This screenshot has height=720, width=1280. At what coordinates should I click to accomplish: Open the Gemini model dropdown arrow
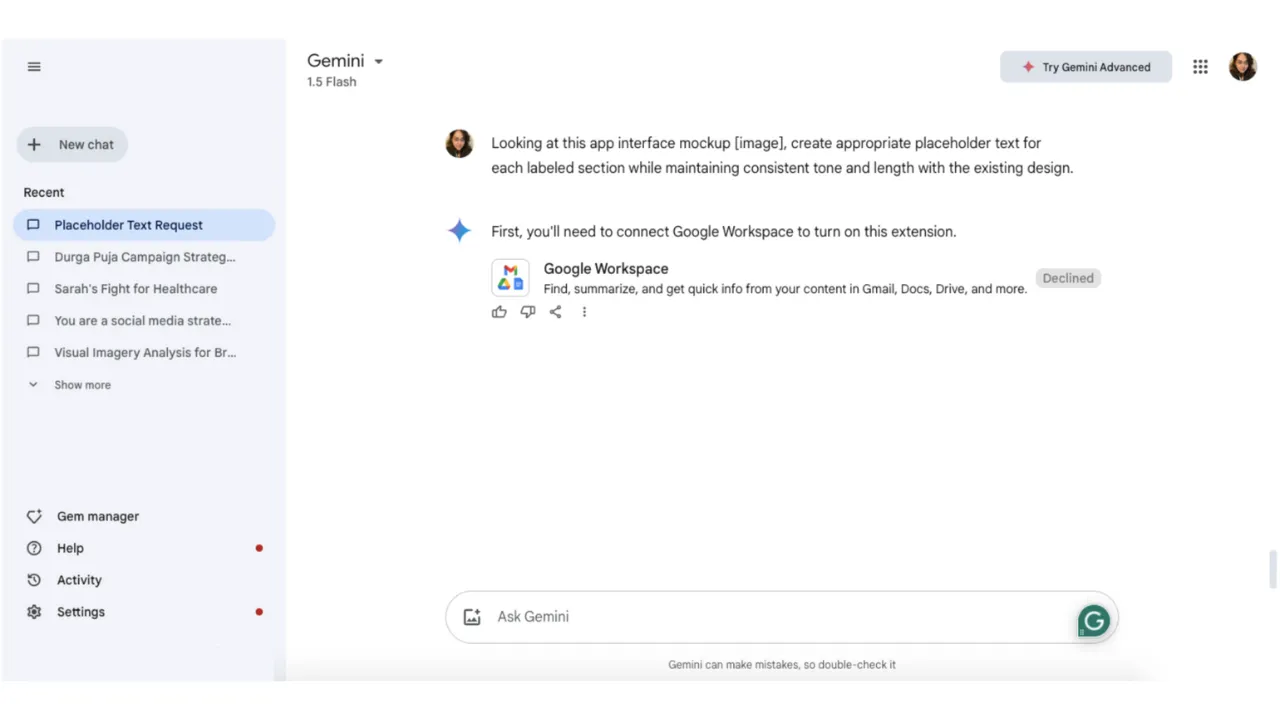click(x=379, y=62)
